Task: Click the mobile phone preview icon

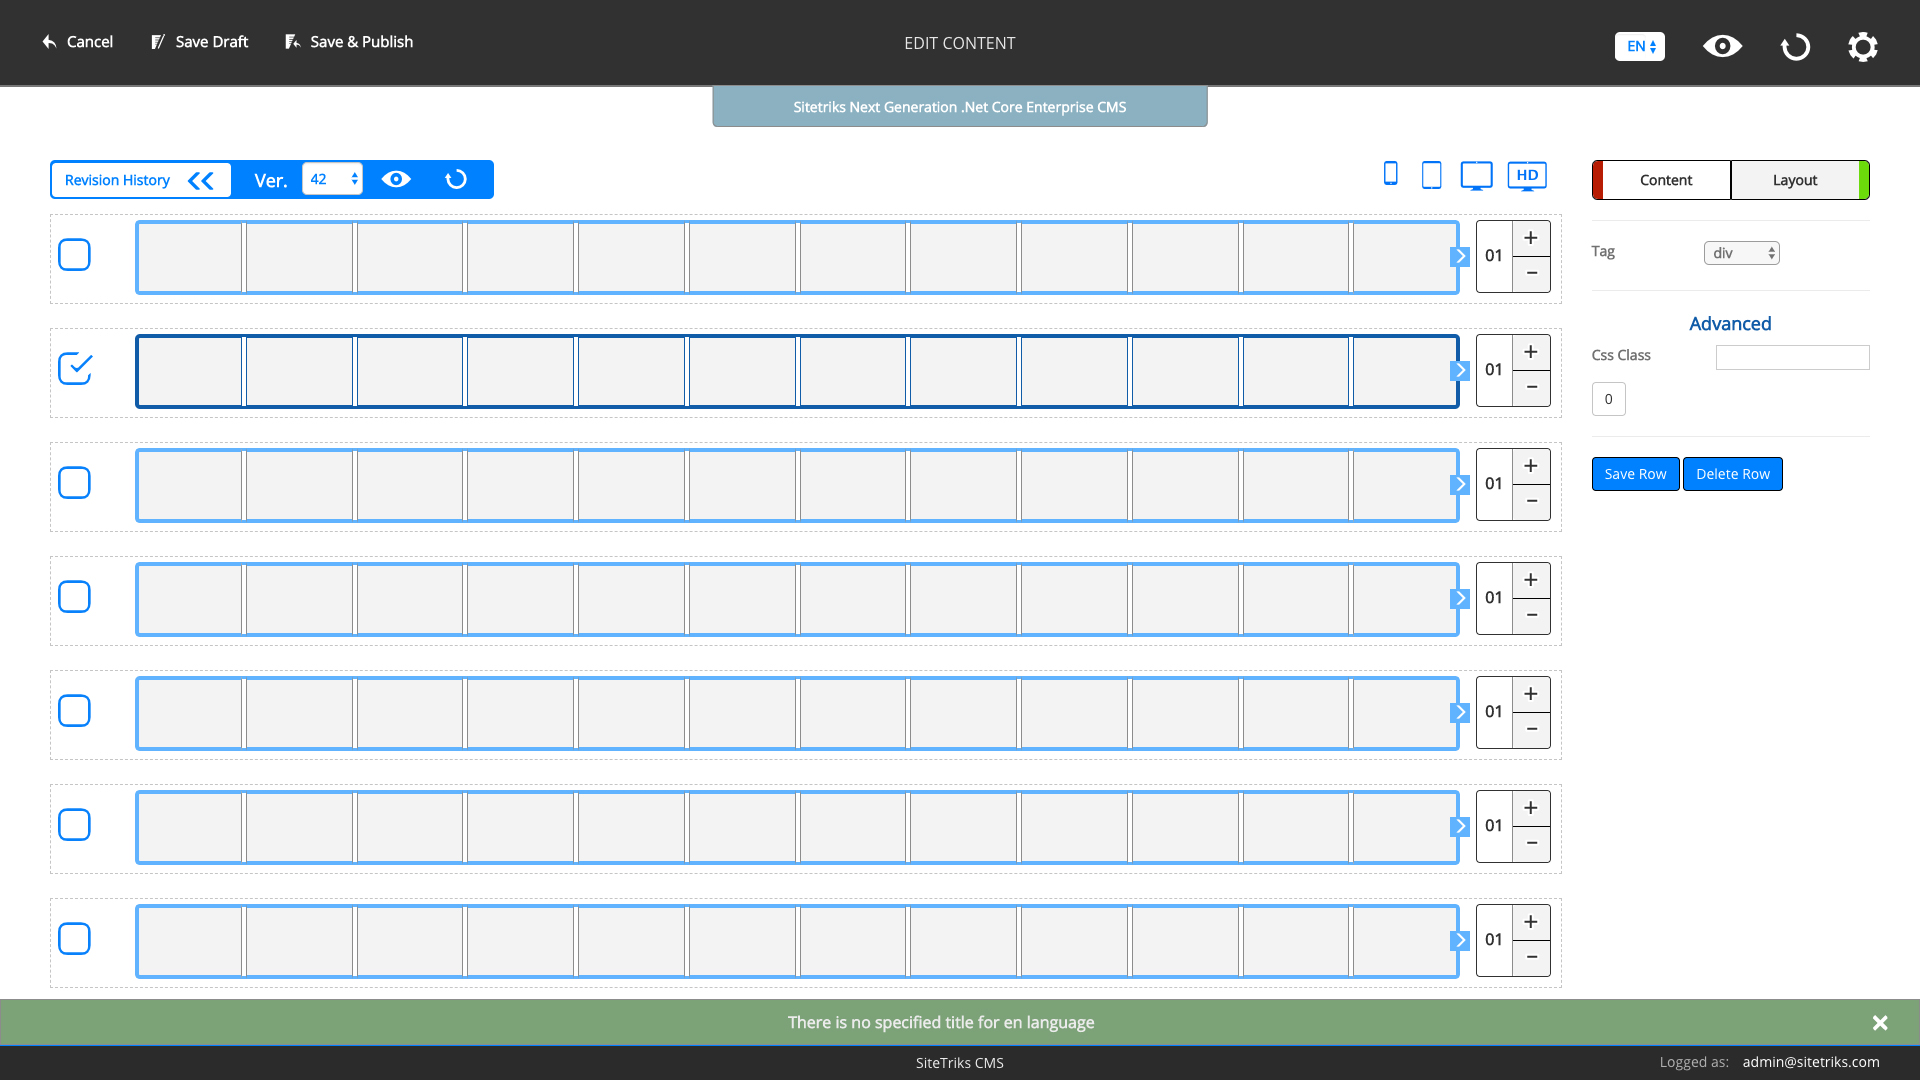Action: click(1390, 174)
